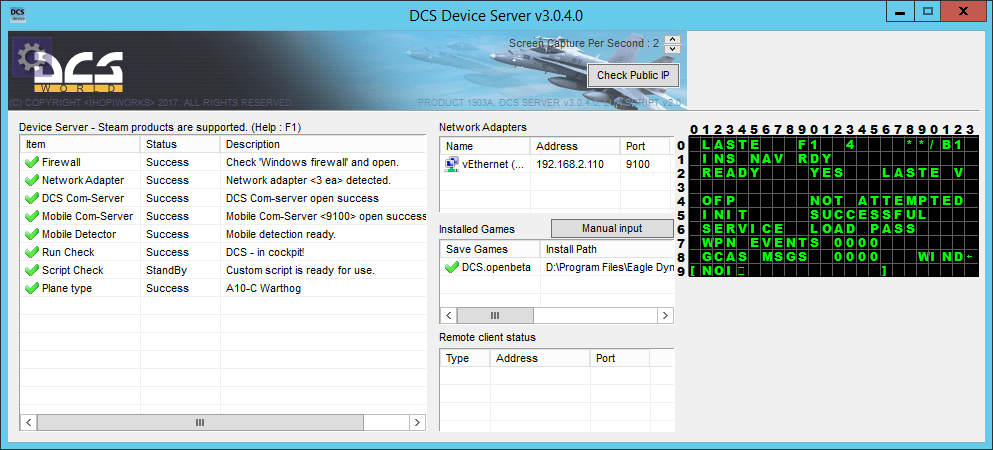
Task: Click the Status column header in device list
Action: [x=180, y=144]
